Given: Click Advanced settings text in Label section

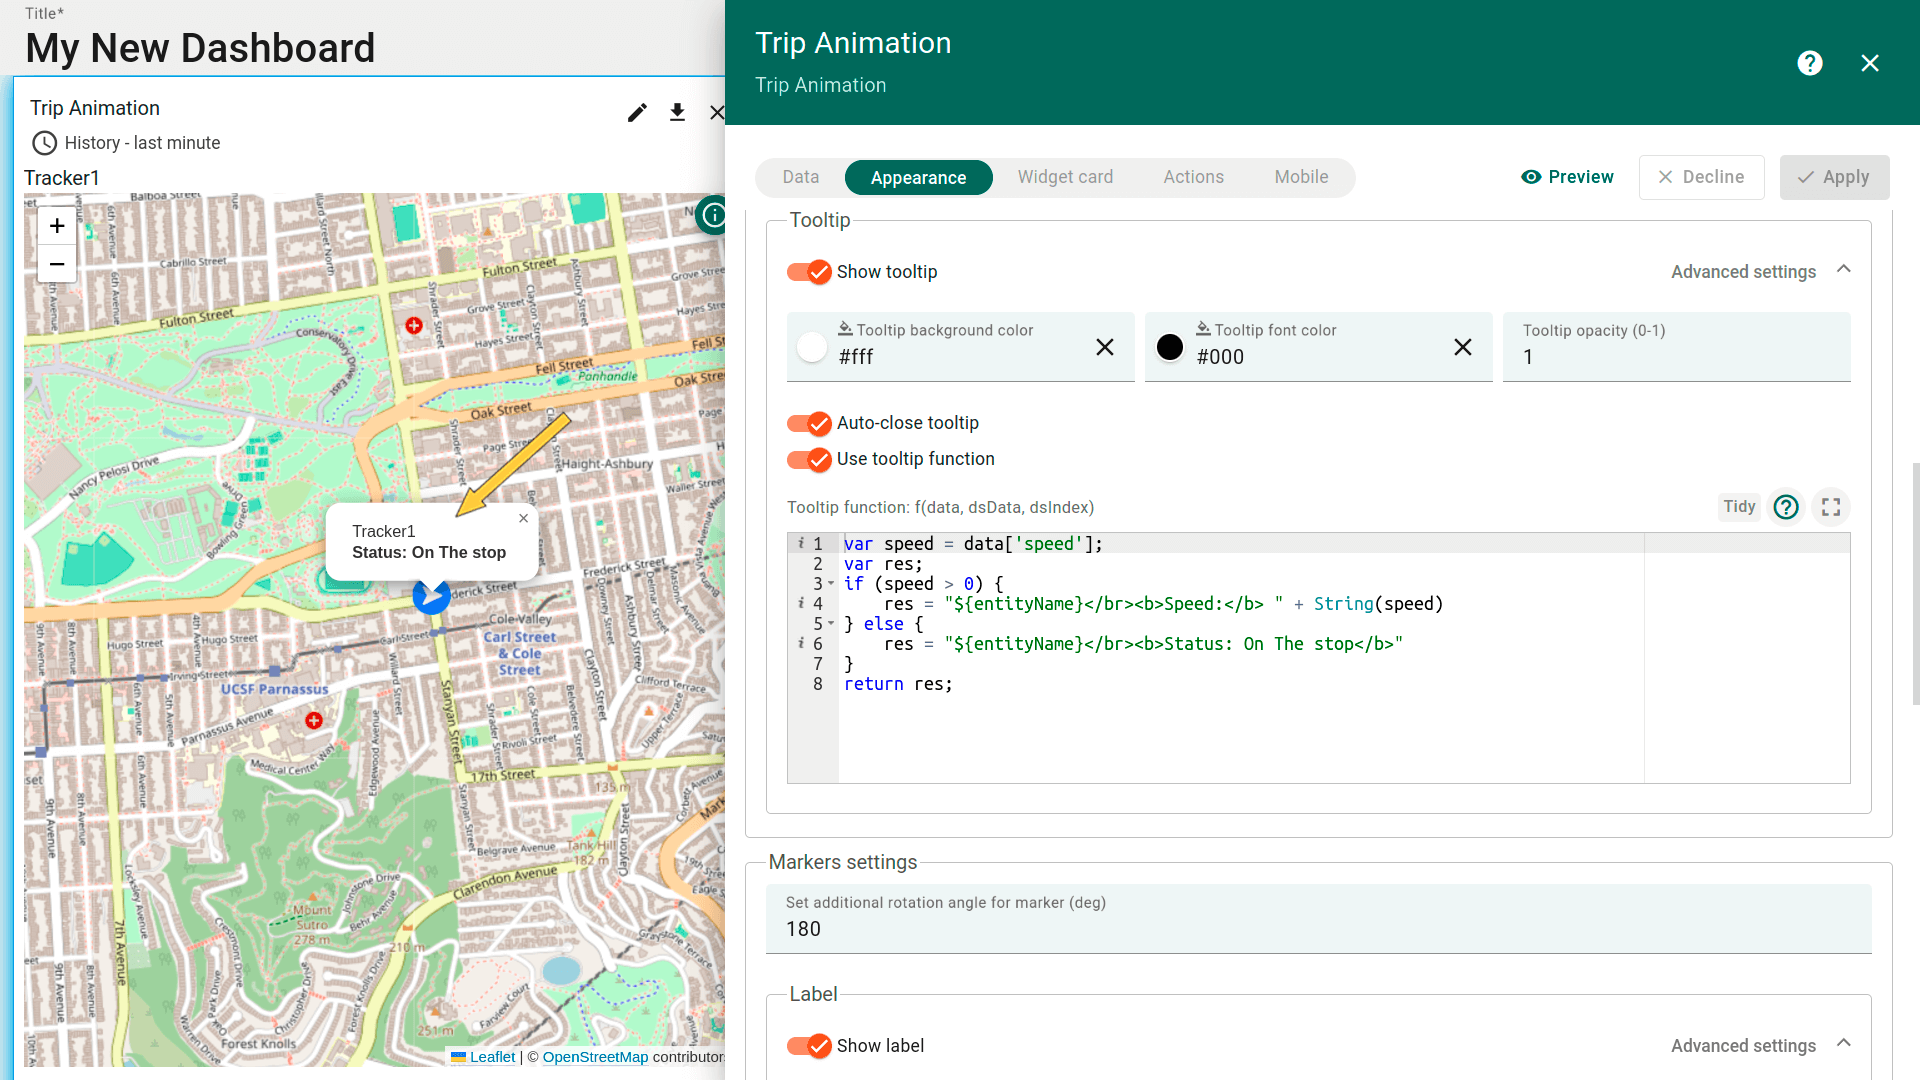Looking at the screenshot, I should click(x=1743, y=1046).
